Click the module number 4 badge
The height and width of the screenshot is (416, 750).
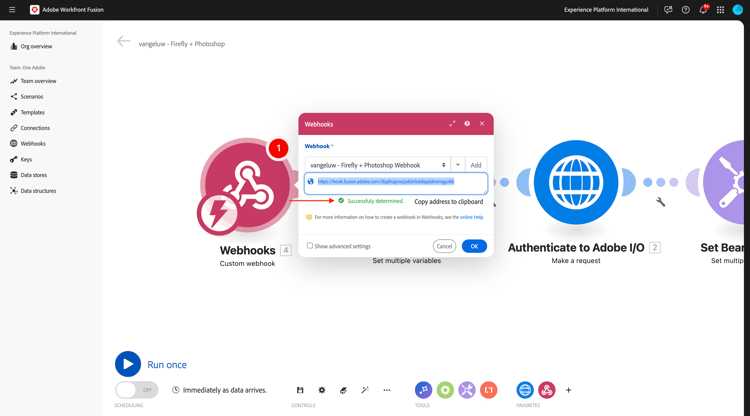click(x=286, y=250)
